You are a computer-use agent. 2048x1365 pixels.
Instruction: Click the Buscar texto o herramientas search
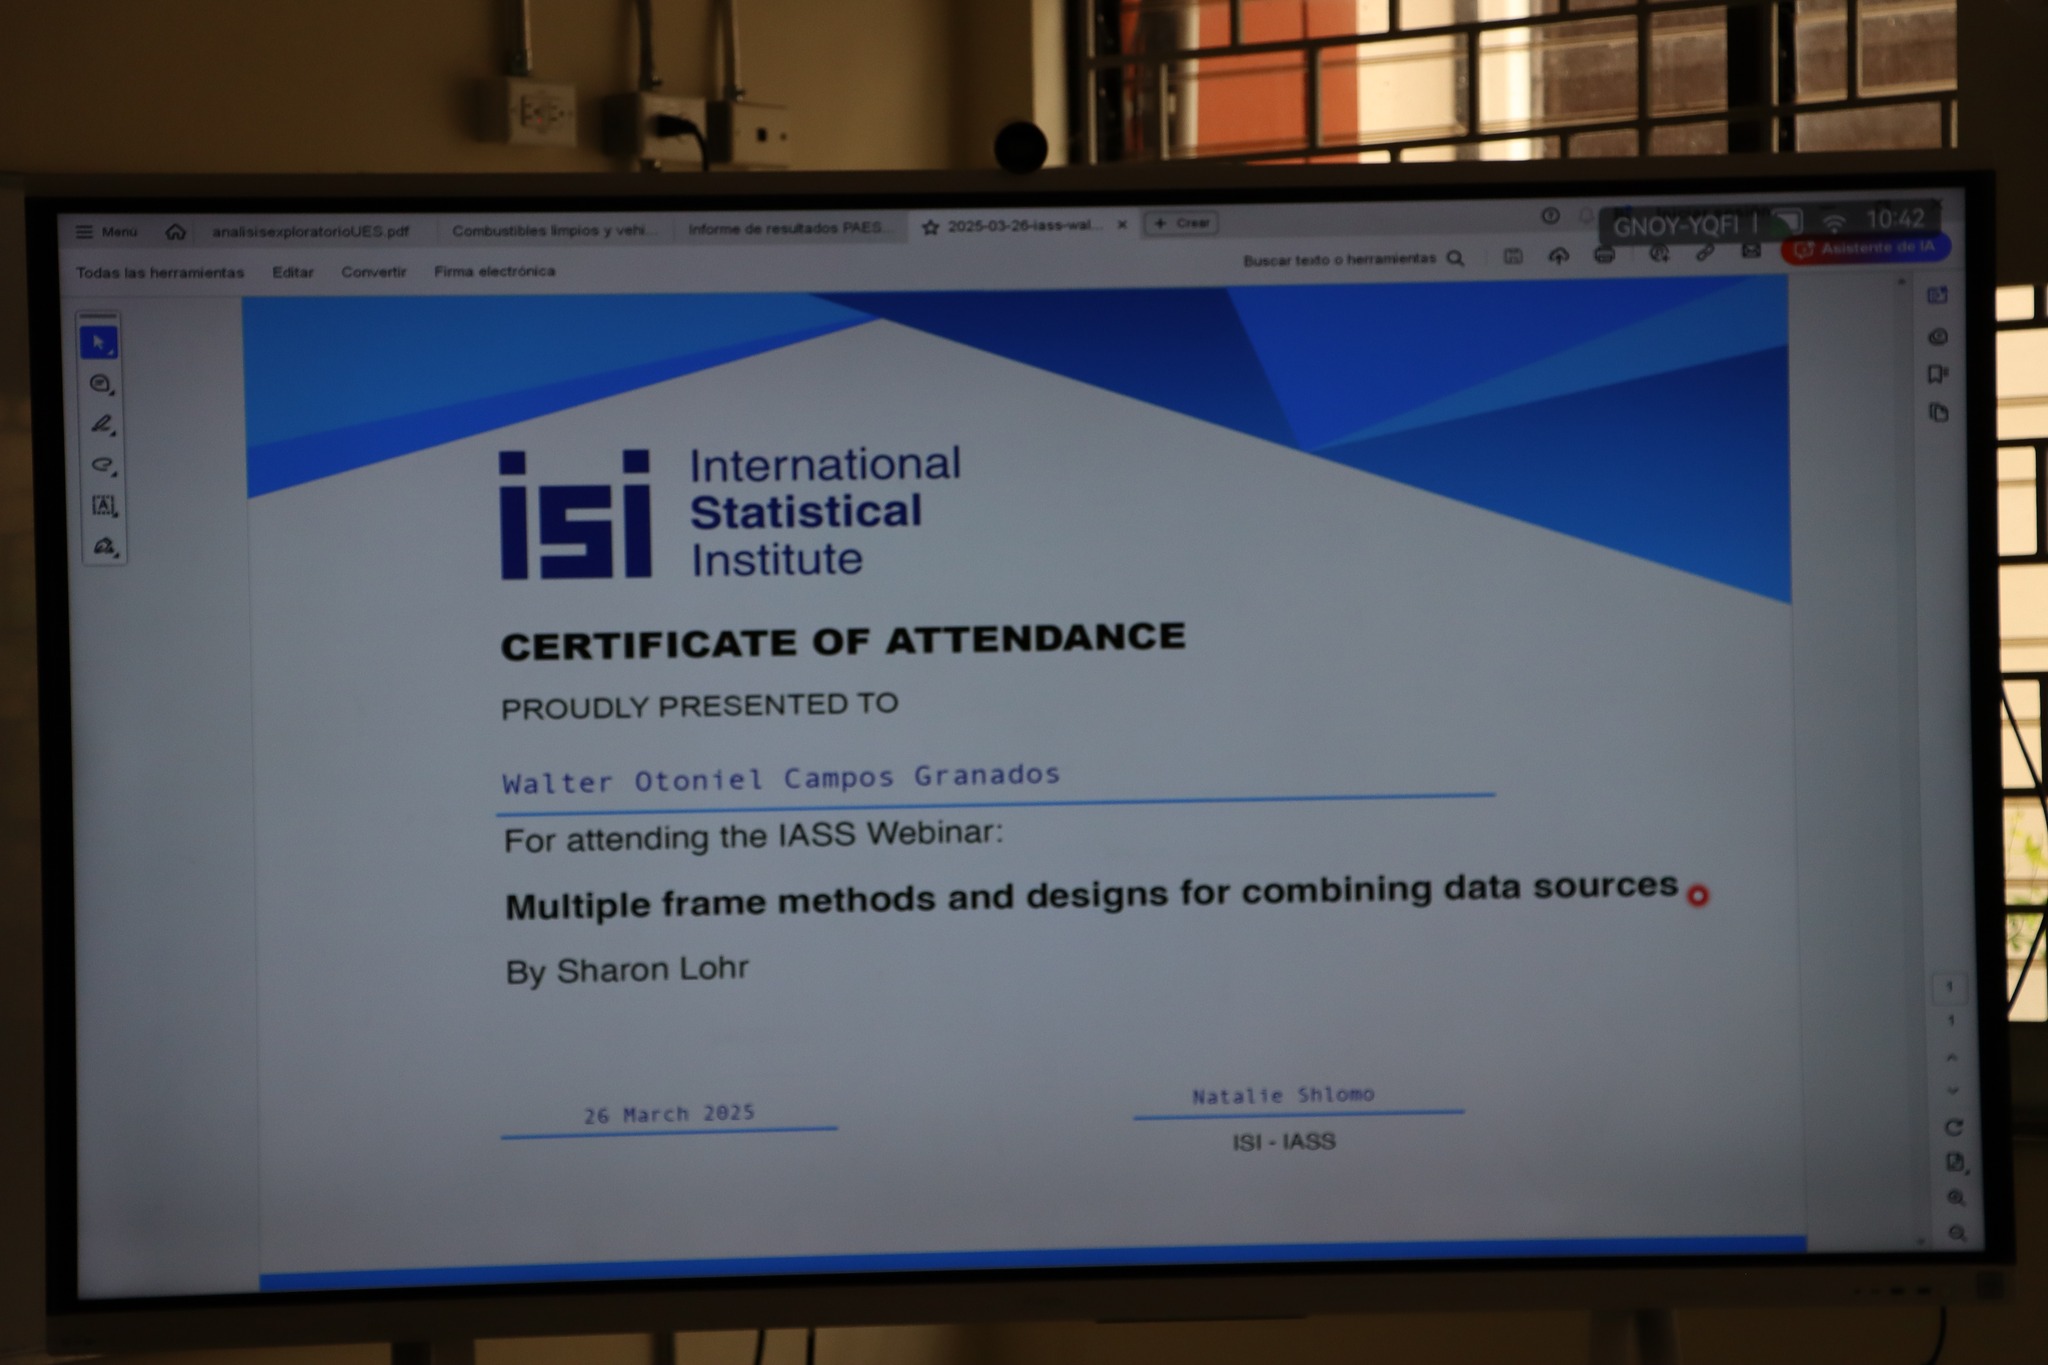click(x=1353, y=259)
